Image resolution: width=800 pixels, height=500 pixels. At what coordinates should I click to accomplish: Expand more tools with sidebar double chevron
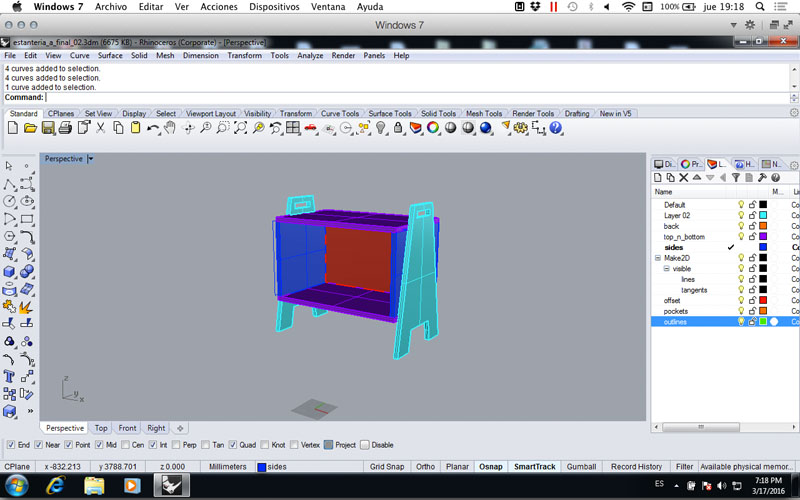(30, 411)
